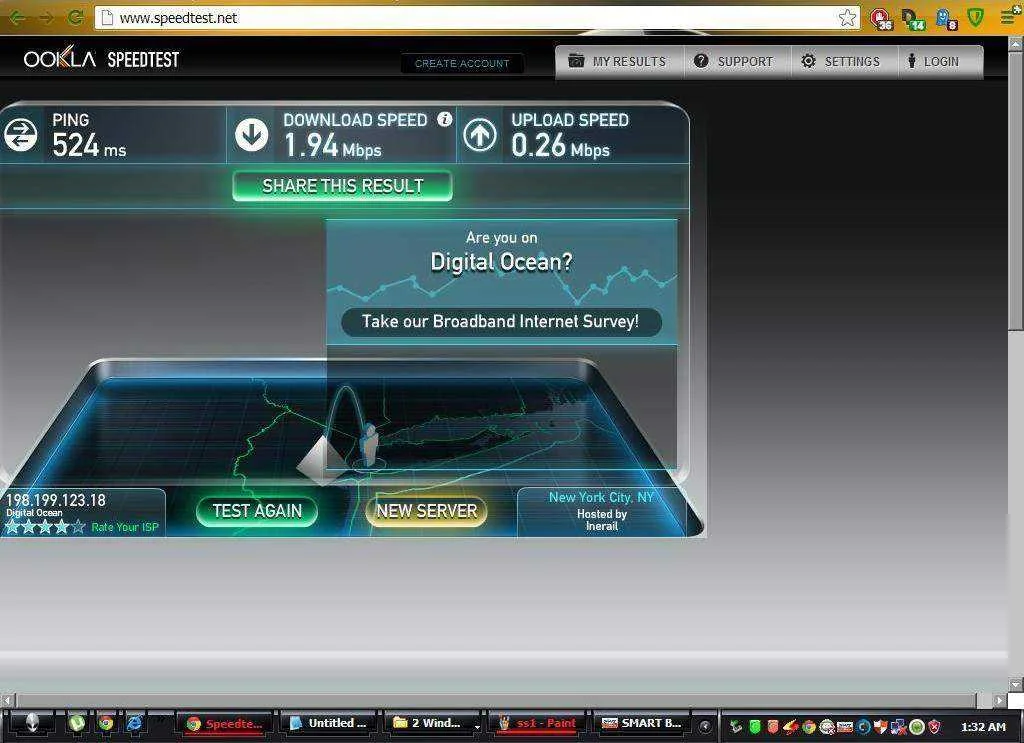Choose a New Server
The height and width of the screenshot is (743, 1024).
pyautogui.click(x=426, y=511)
